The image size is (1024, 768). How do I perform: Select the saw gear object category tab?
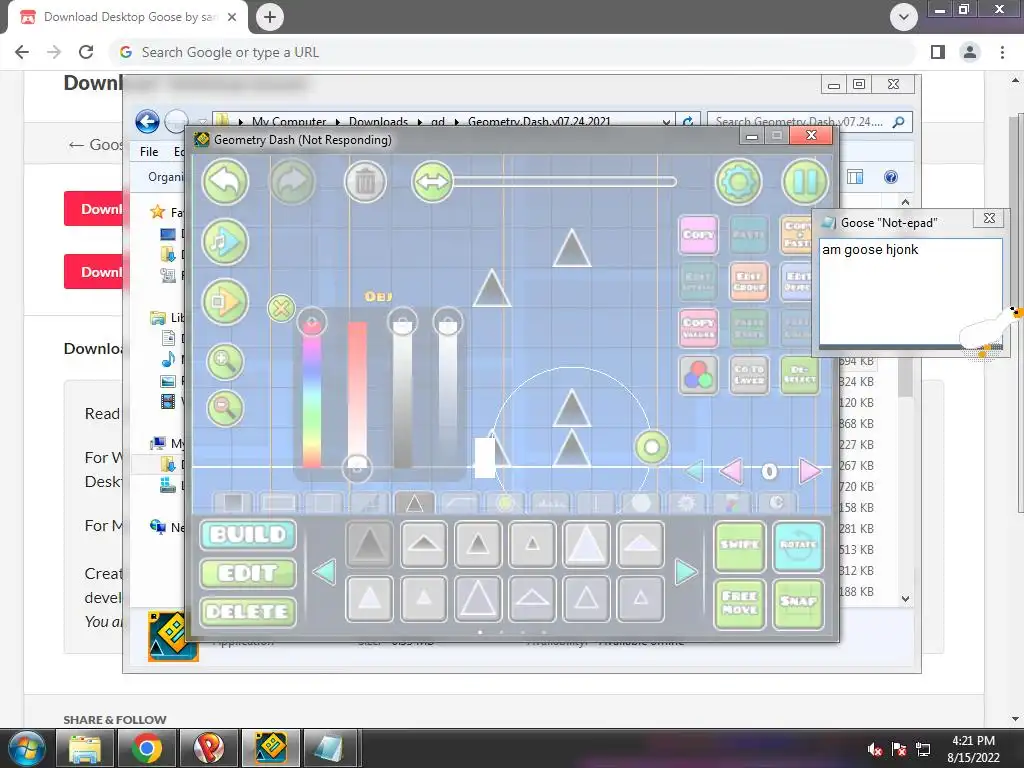tap(686, 502)
